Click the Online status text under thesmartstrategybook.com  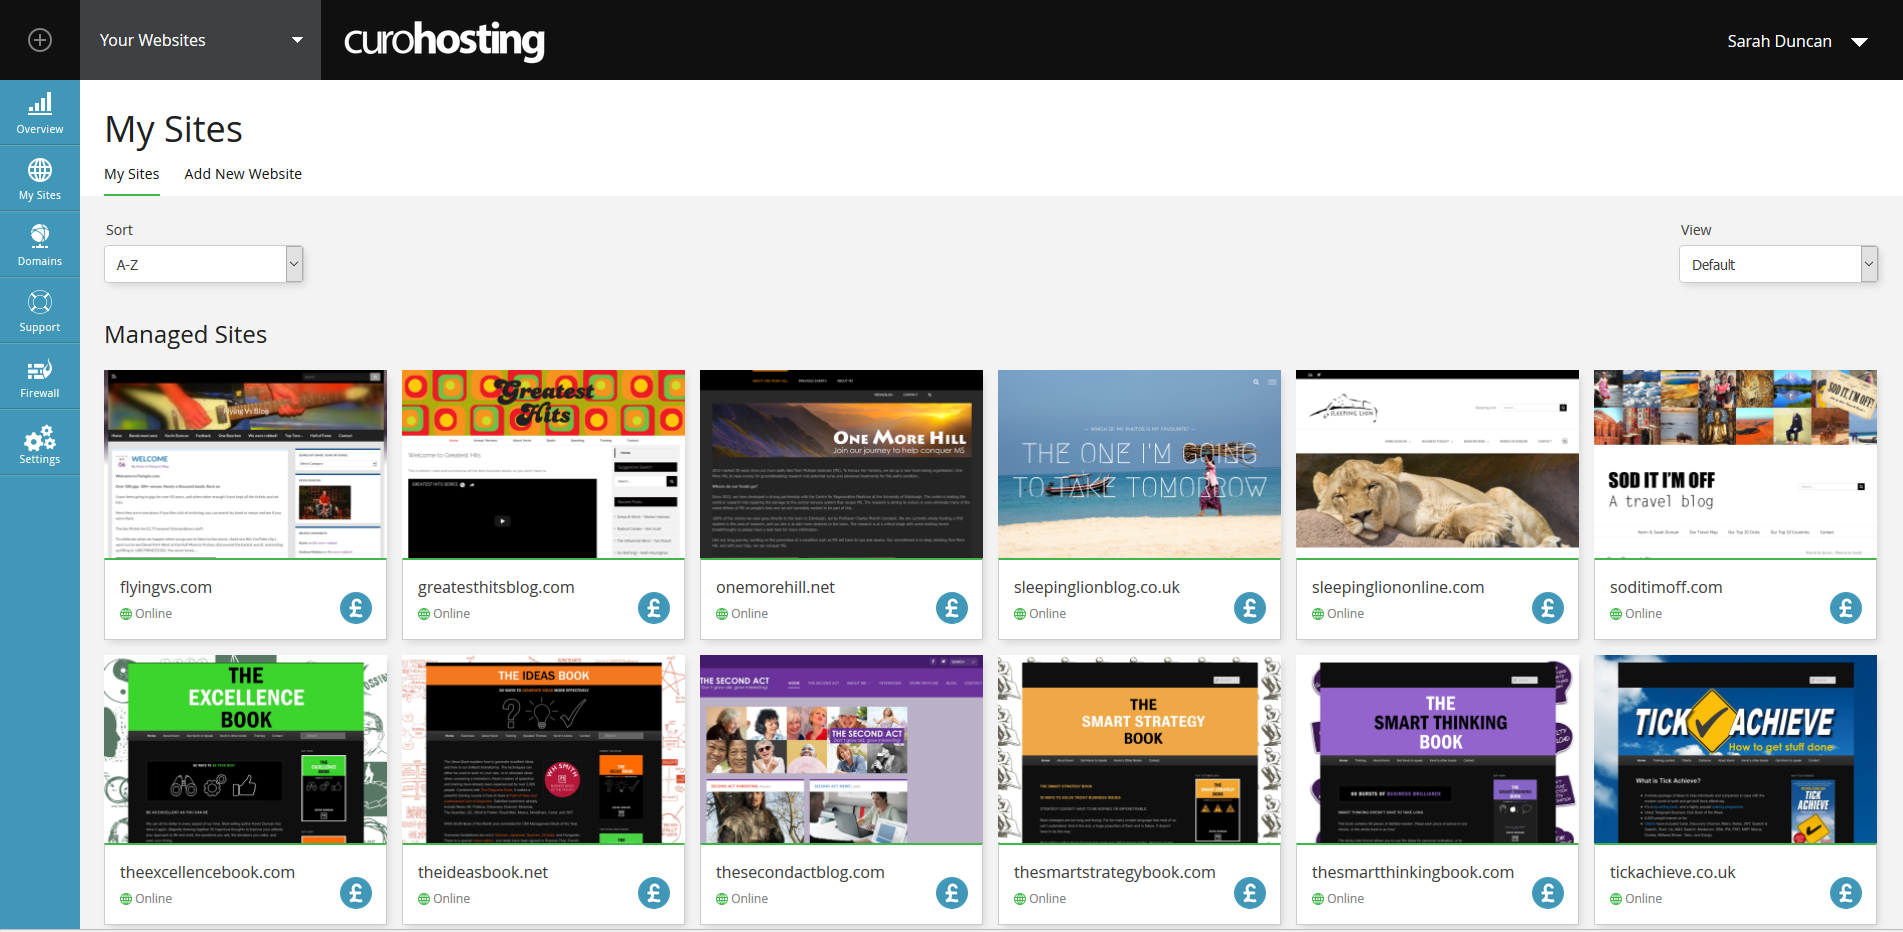tap(1048, 899)
